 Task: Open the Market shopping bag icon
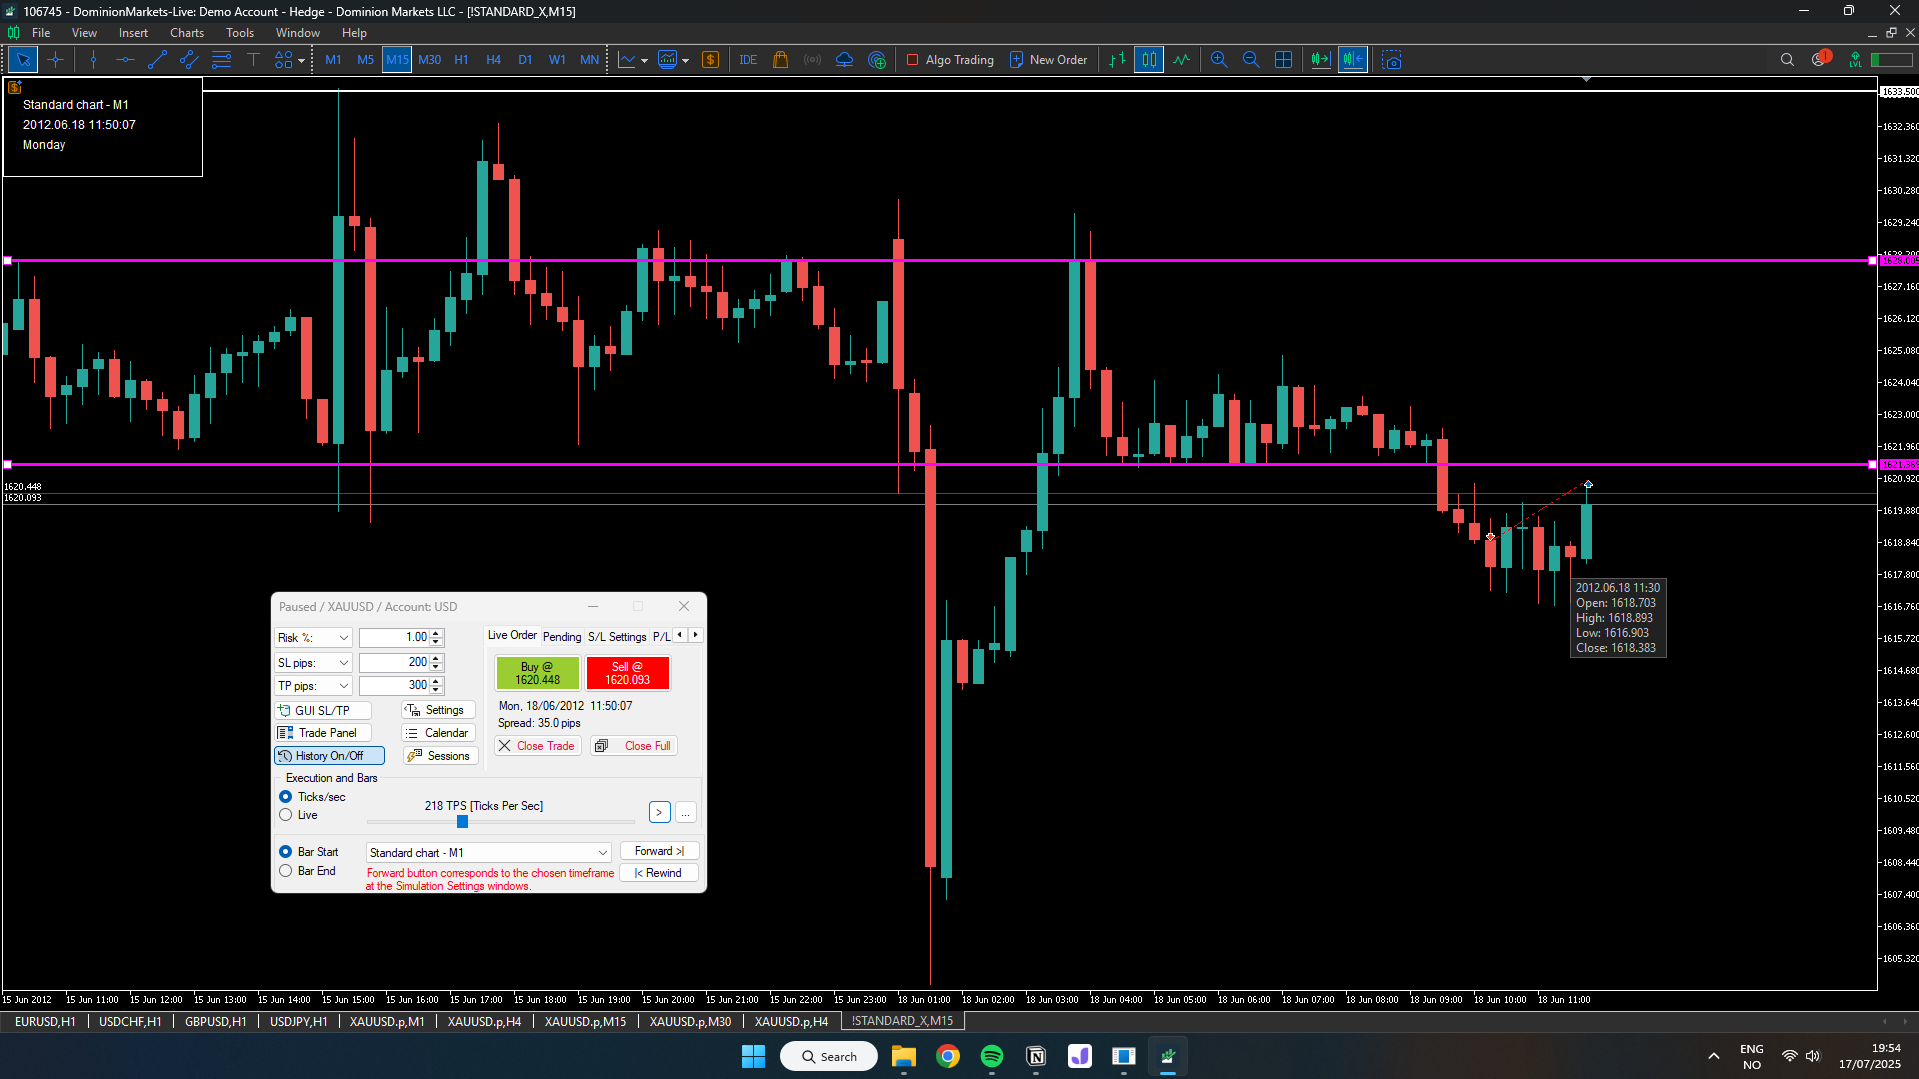point(781,60)
